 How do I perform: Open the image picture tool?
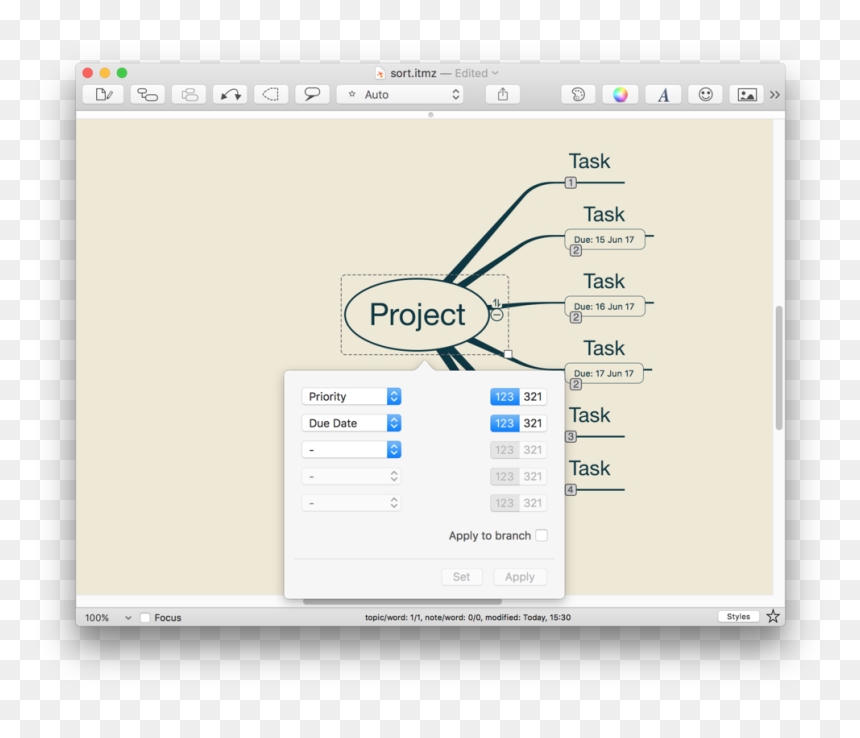pos(746,95)
